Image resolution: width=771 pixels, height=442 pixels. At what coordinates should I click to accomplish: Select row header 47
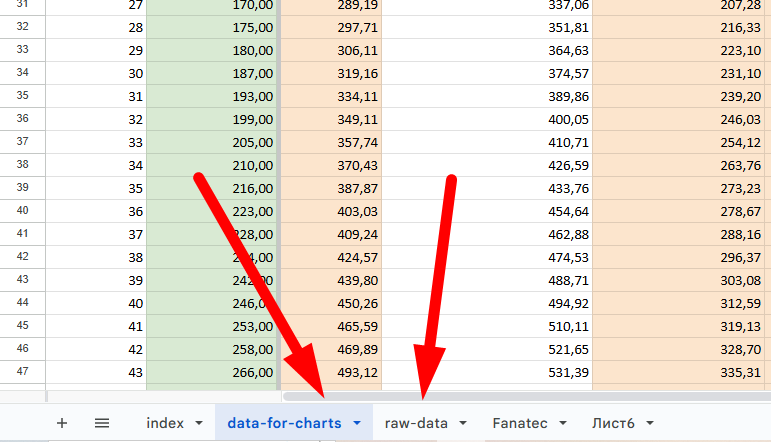[23, 372]
